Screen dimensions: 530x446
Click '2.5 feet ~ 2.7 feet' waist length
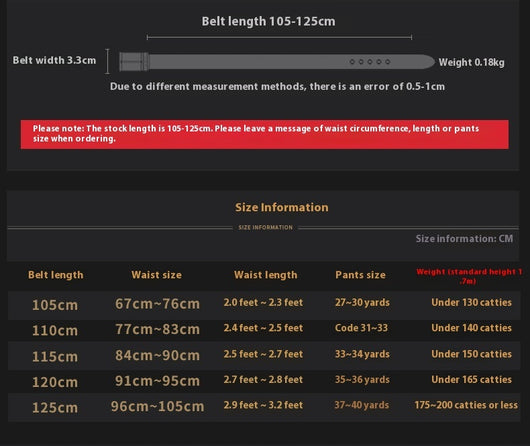coord(263,354)
